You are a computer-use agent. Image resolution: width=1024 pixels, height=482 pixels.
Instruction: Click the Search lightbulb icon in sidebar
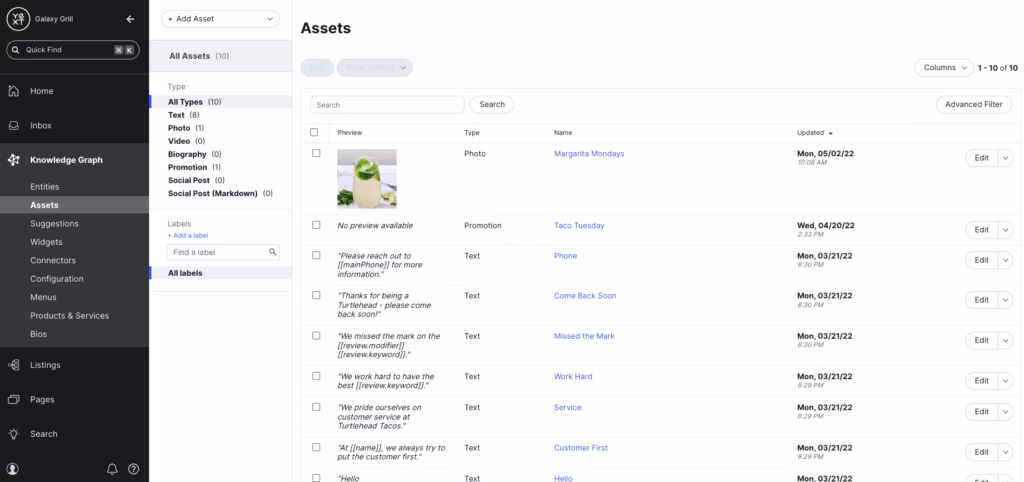pyautogui.click(x=14, y=434)
